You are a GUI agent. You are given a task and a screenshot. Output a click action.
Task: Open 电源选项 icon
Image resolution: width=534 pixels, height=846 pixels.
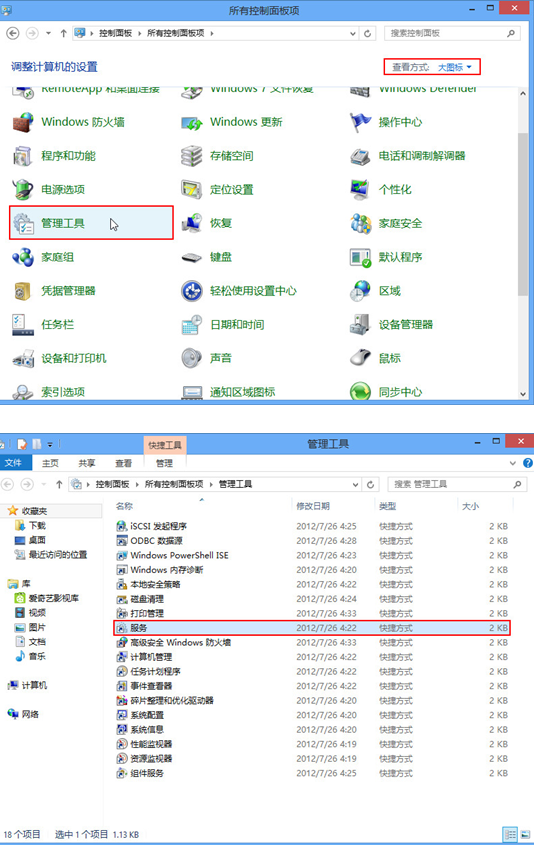tap(23, 189)
